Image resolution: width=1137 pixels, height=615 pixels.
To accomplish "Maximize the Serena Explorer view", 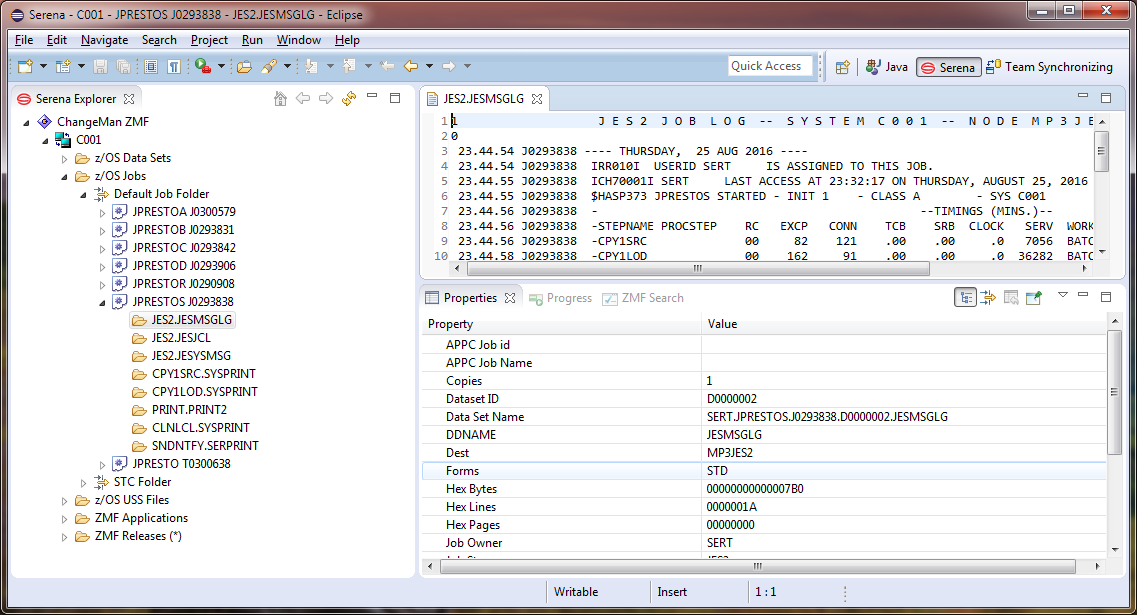I will coord(395,98).
